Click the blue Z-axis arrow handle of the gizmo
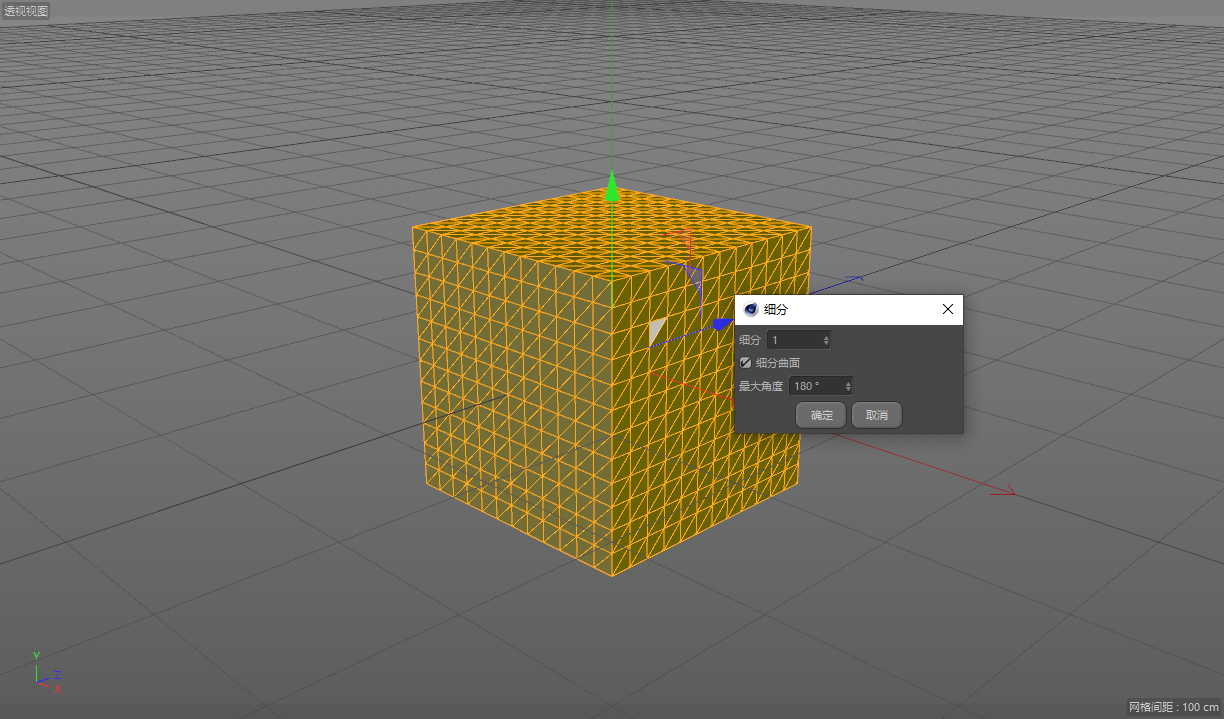Viewport: 1224px width, 719px height. pos(722,325)
